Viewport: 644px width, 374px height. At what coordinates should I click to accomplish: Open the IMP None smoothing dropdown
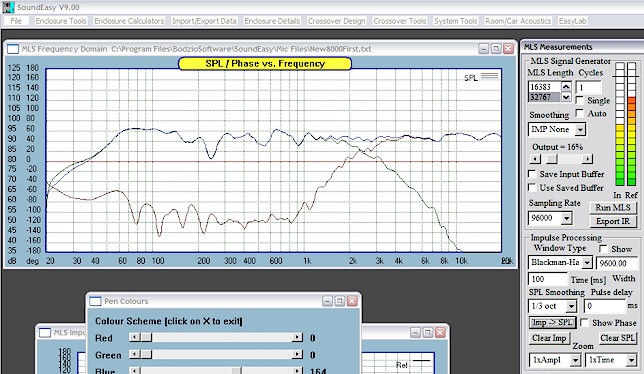click(x=580, y=130)
